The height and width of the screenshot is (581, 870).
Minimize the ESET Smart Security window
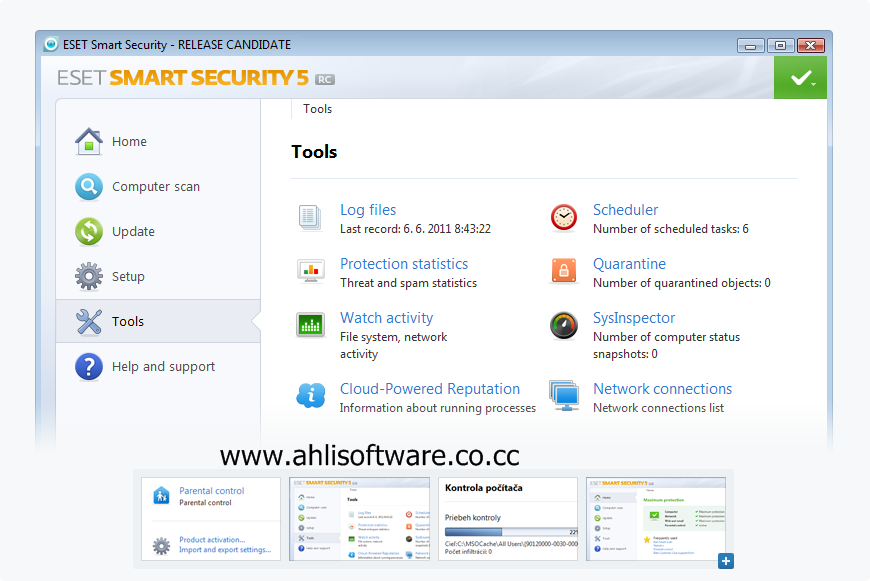pos(750,46)
